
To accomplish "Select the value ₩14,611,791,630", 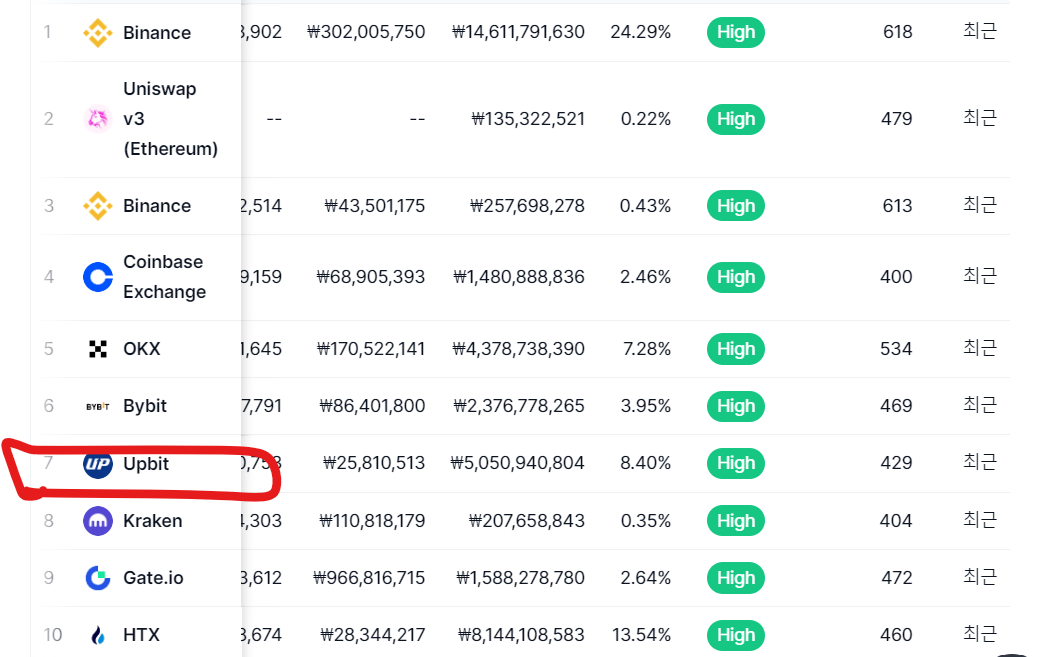I will pyautogui.click(x=518, y=32).
